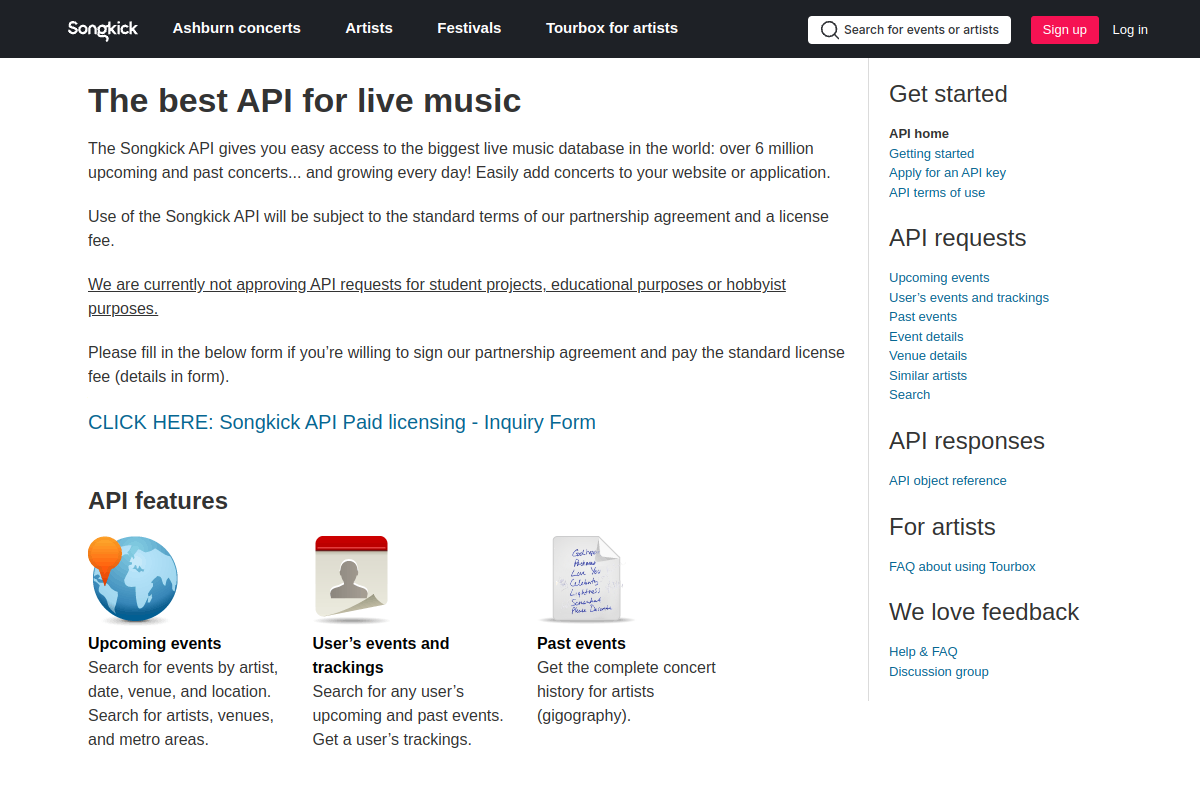
Task: Click the Past events feature heading
Action: (581, 643)
